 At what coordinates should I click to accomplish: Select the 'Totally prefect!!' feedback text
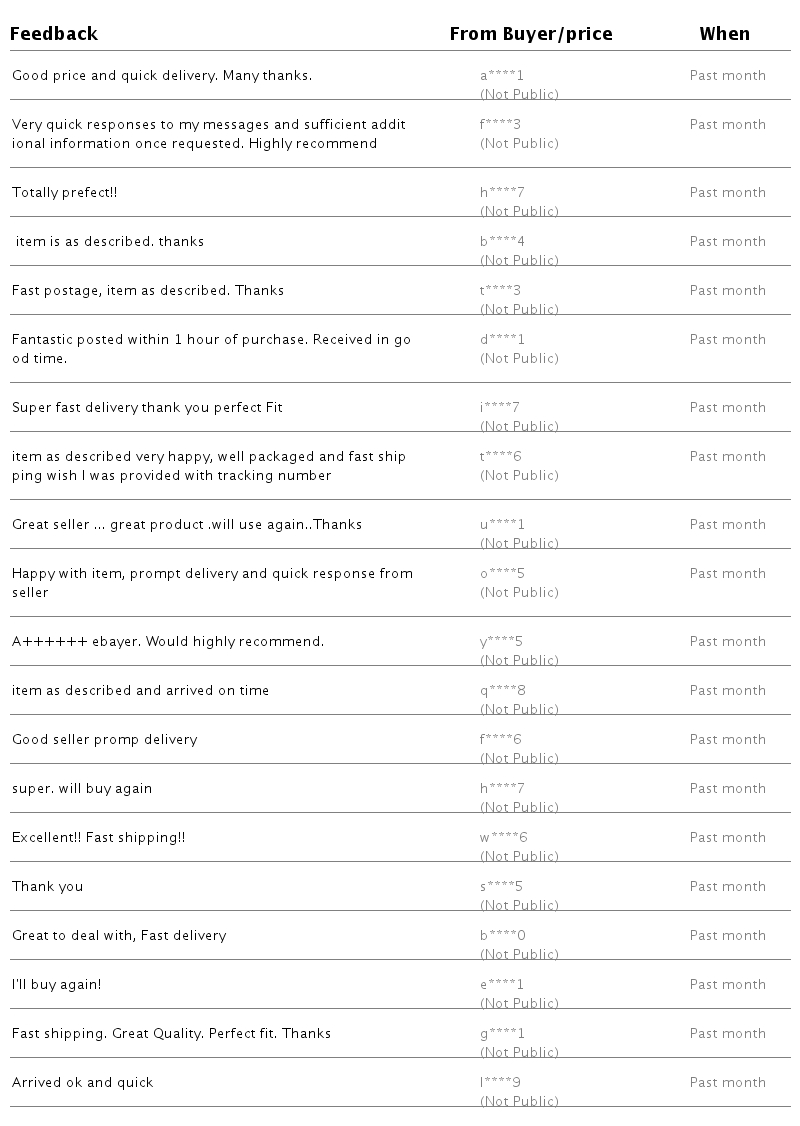65,193
